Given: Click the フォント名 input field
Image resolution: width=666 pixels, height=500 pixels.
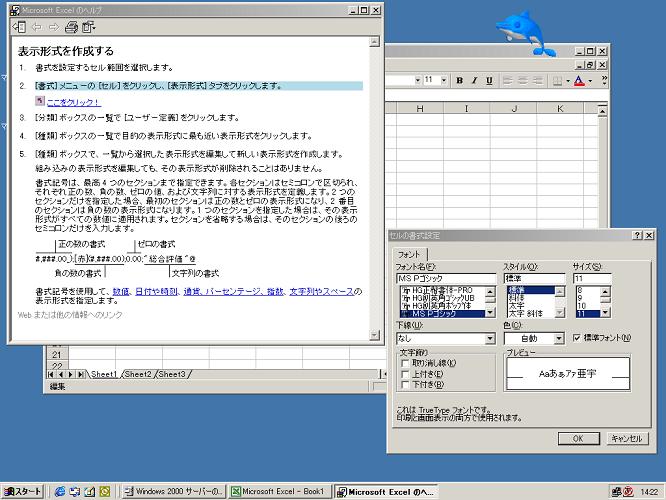Looking at the screenshot, I should coord(446,279).
